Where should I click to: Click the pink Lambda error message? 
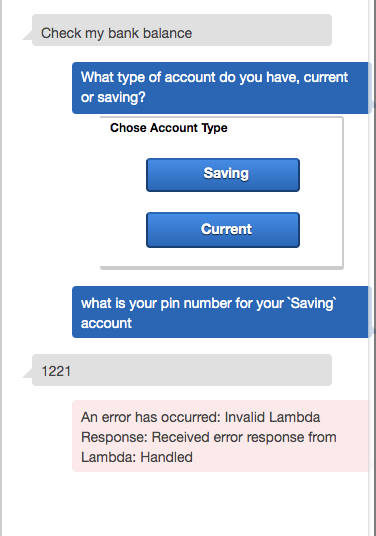point(221,436)
